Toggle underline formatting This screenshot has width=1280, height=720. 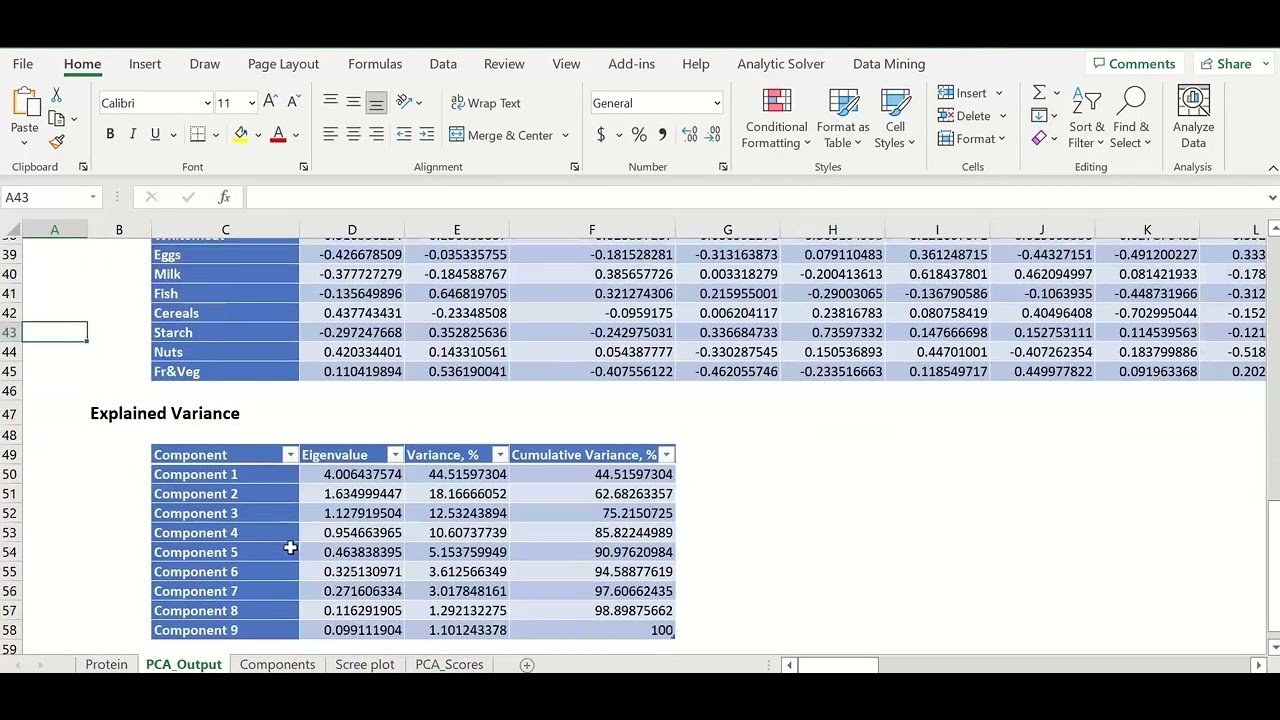point(155,135)
